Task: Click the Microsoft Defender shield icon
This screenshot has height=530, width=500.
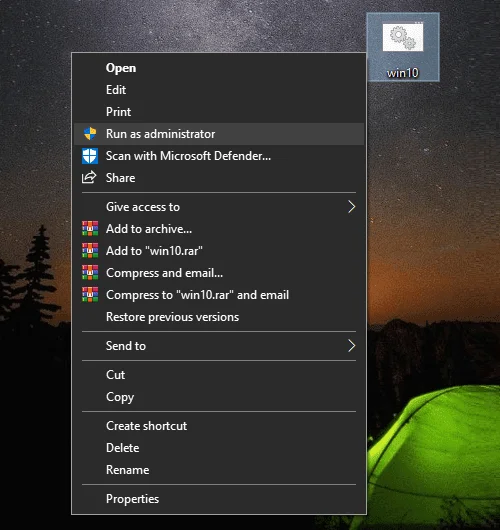Action: [90, 156]
